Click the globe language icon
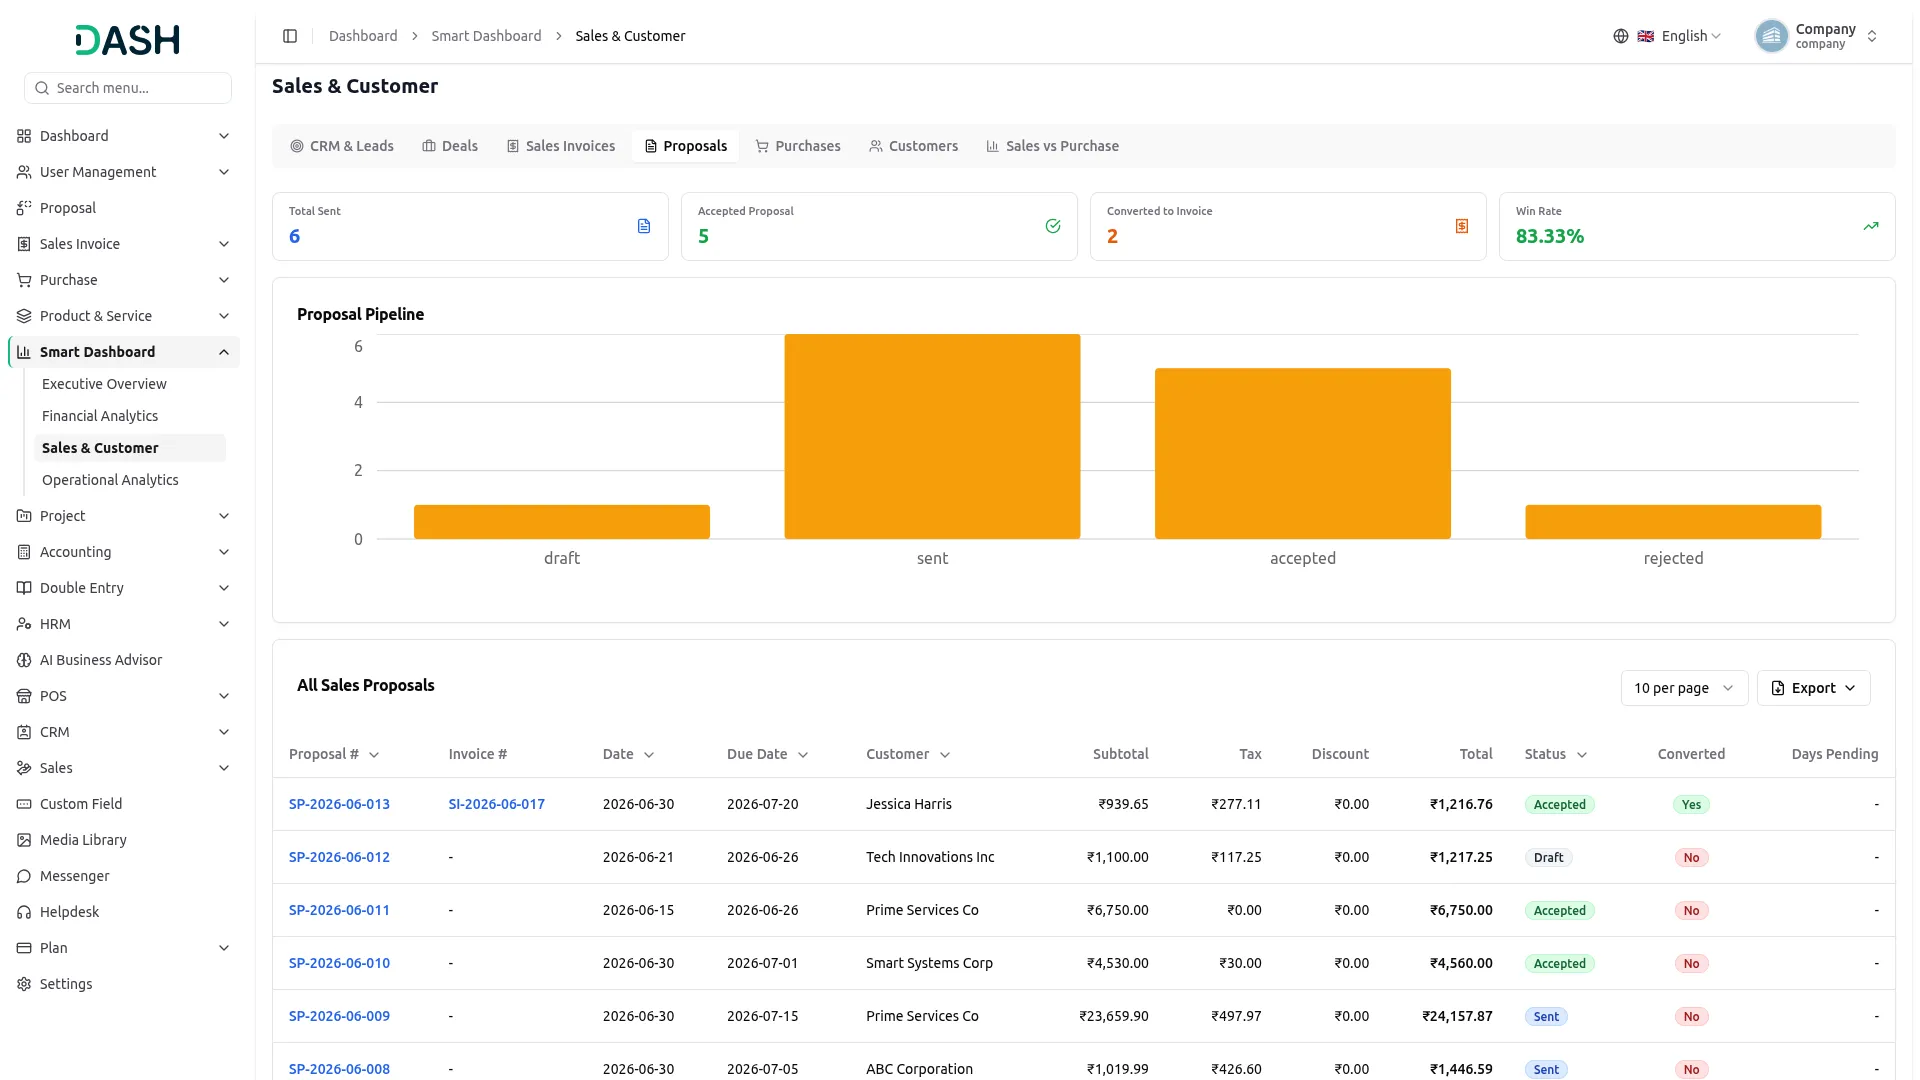This screenshot has width=1920, height=1080. [x=1621, y=36]
